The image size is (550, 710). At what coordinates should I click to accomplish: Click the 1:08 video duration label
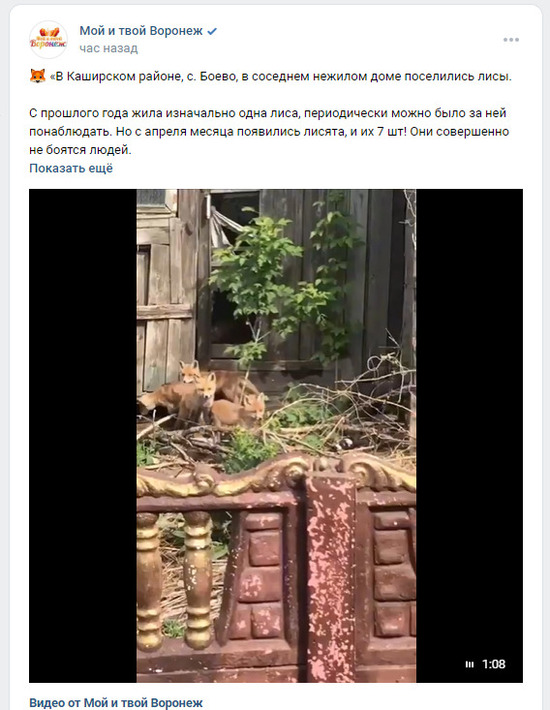point(494,664)
